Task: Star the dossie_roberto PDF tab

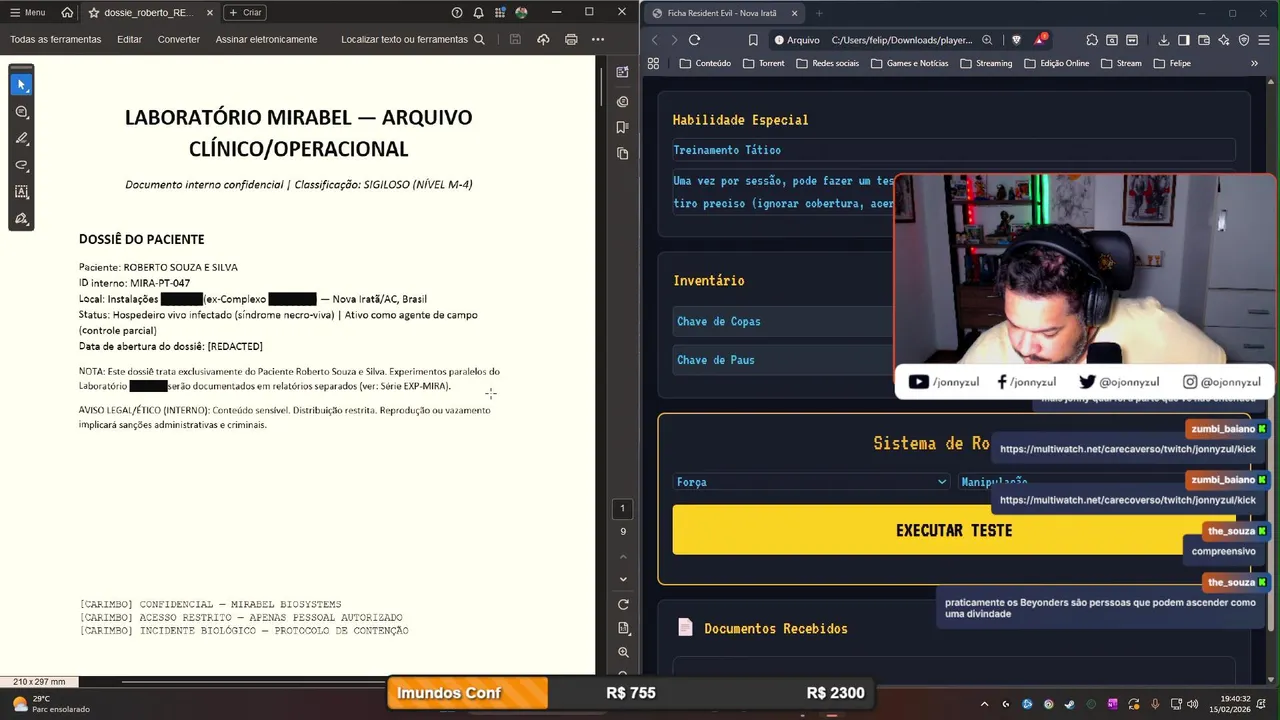Action: (94, 12)
